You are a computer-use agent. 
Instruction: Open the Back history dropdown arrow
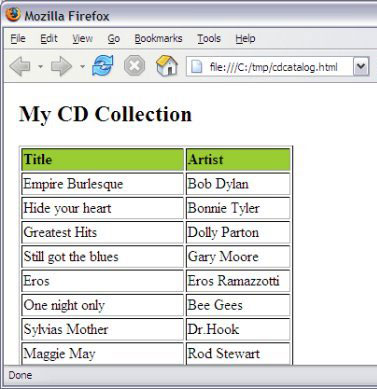point(40,67)
